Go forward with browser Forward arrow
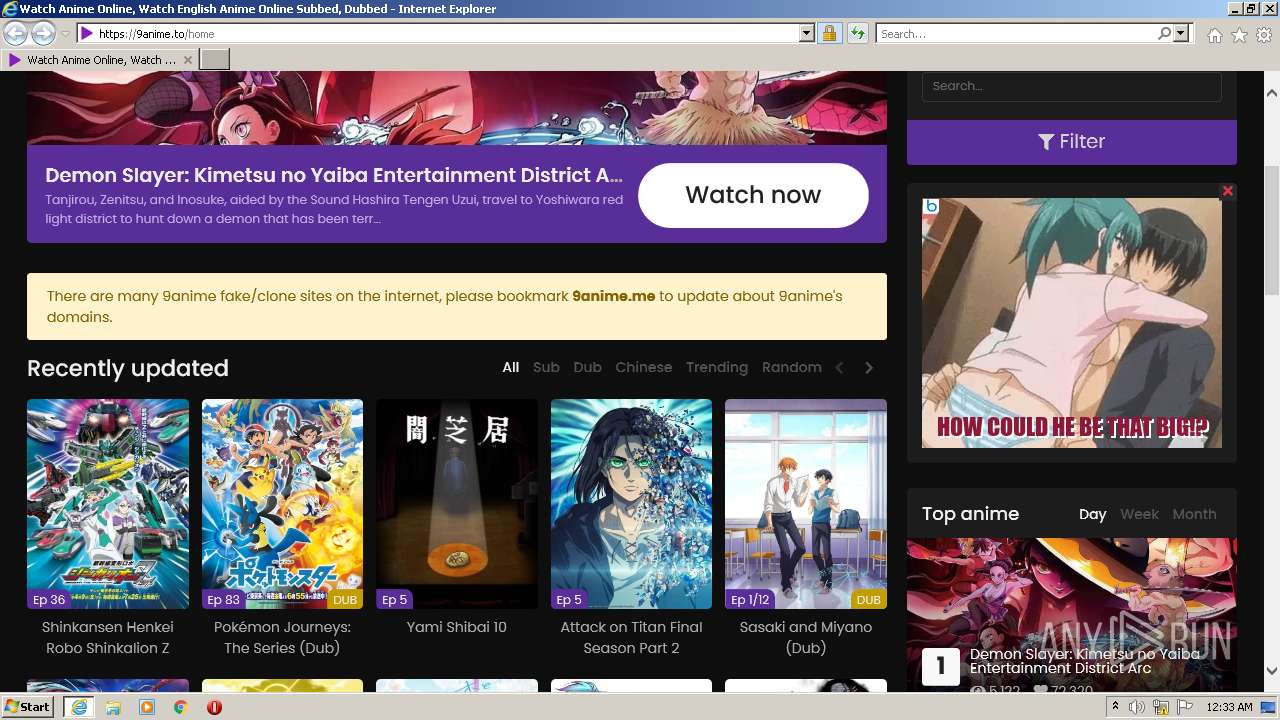Viewport: 1280px width, 720px height. tap(43, 34)
